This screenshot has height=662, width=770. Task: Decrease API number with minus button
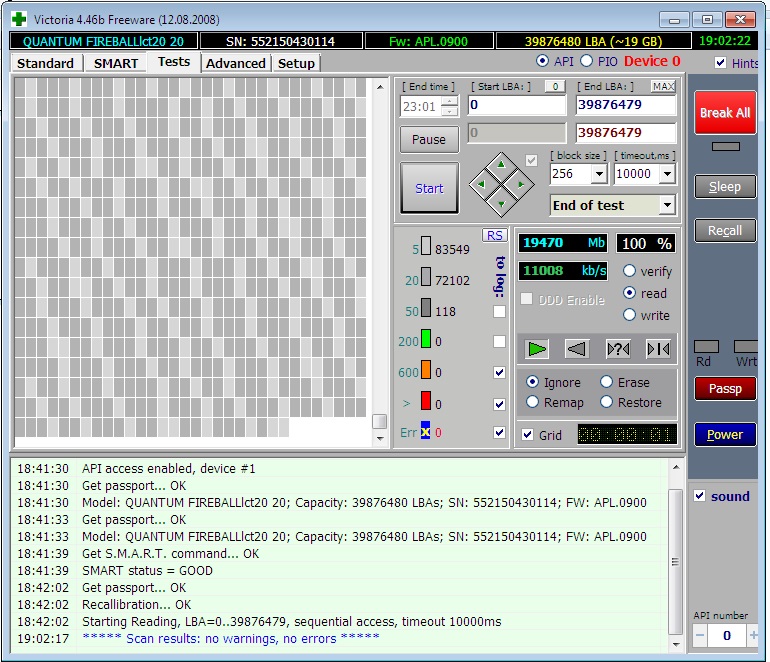point(700,635)
